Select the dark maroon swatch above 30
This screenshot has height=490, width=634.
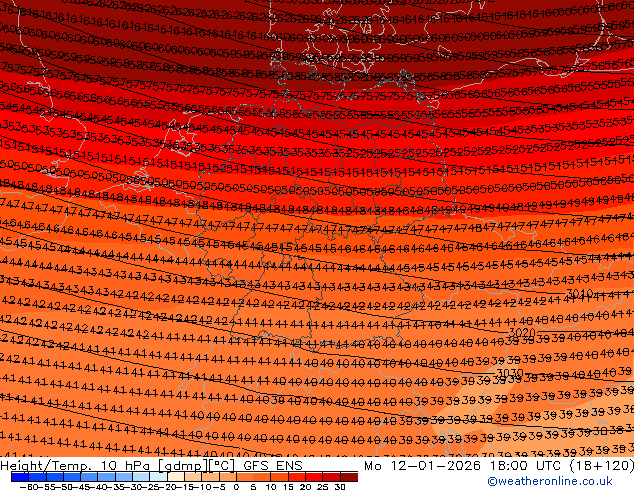tap(349, 477)
